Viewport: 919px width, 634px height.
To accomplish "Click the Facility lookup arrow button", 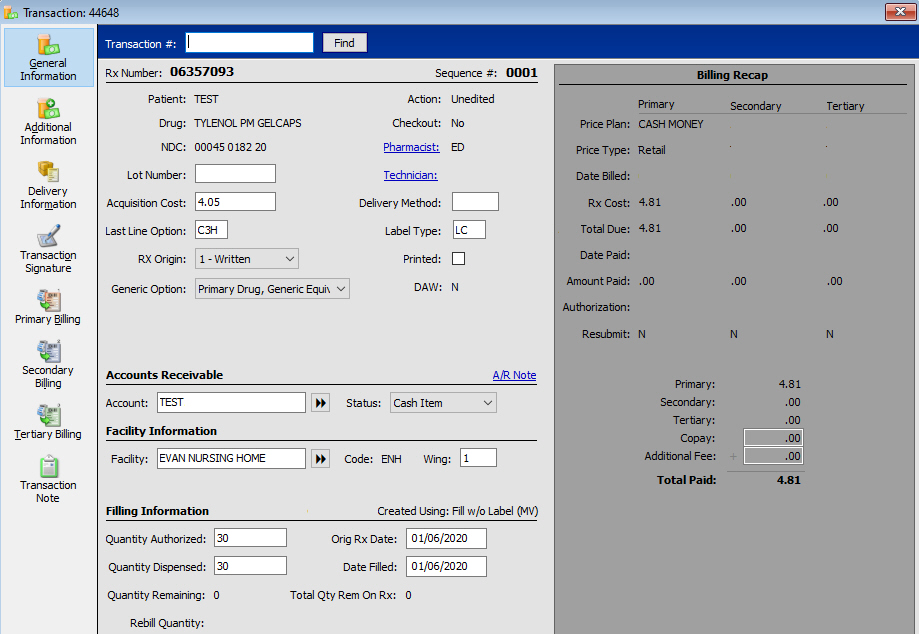I will coord(320,459).
